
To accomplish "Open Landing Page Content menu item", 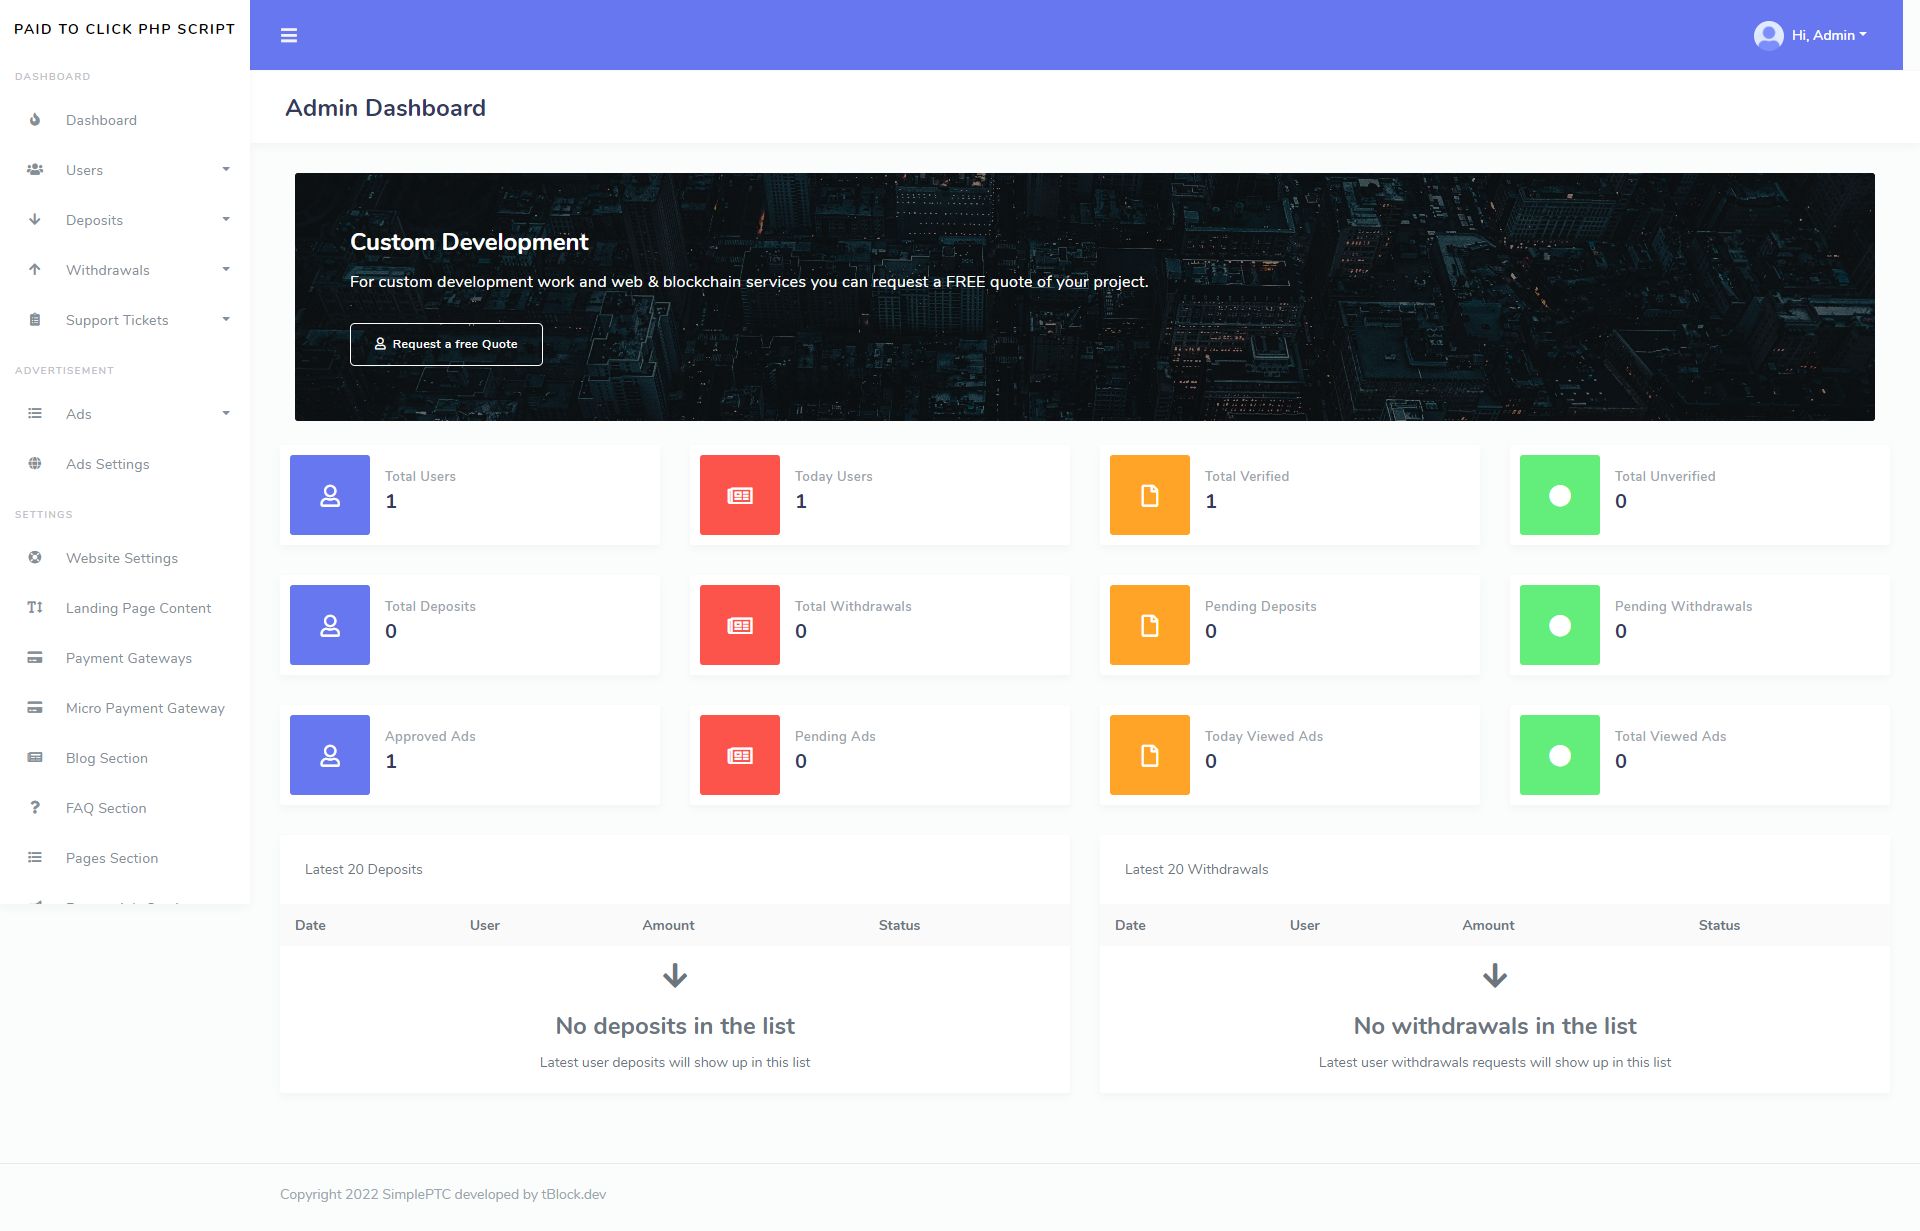I will (x=138, y=608).
